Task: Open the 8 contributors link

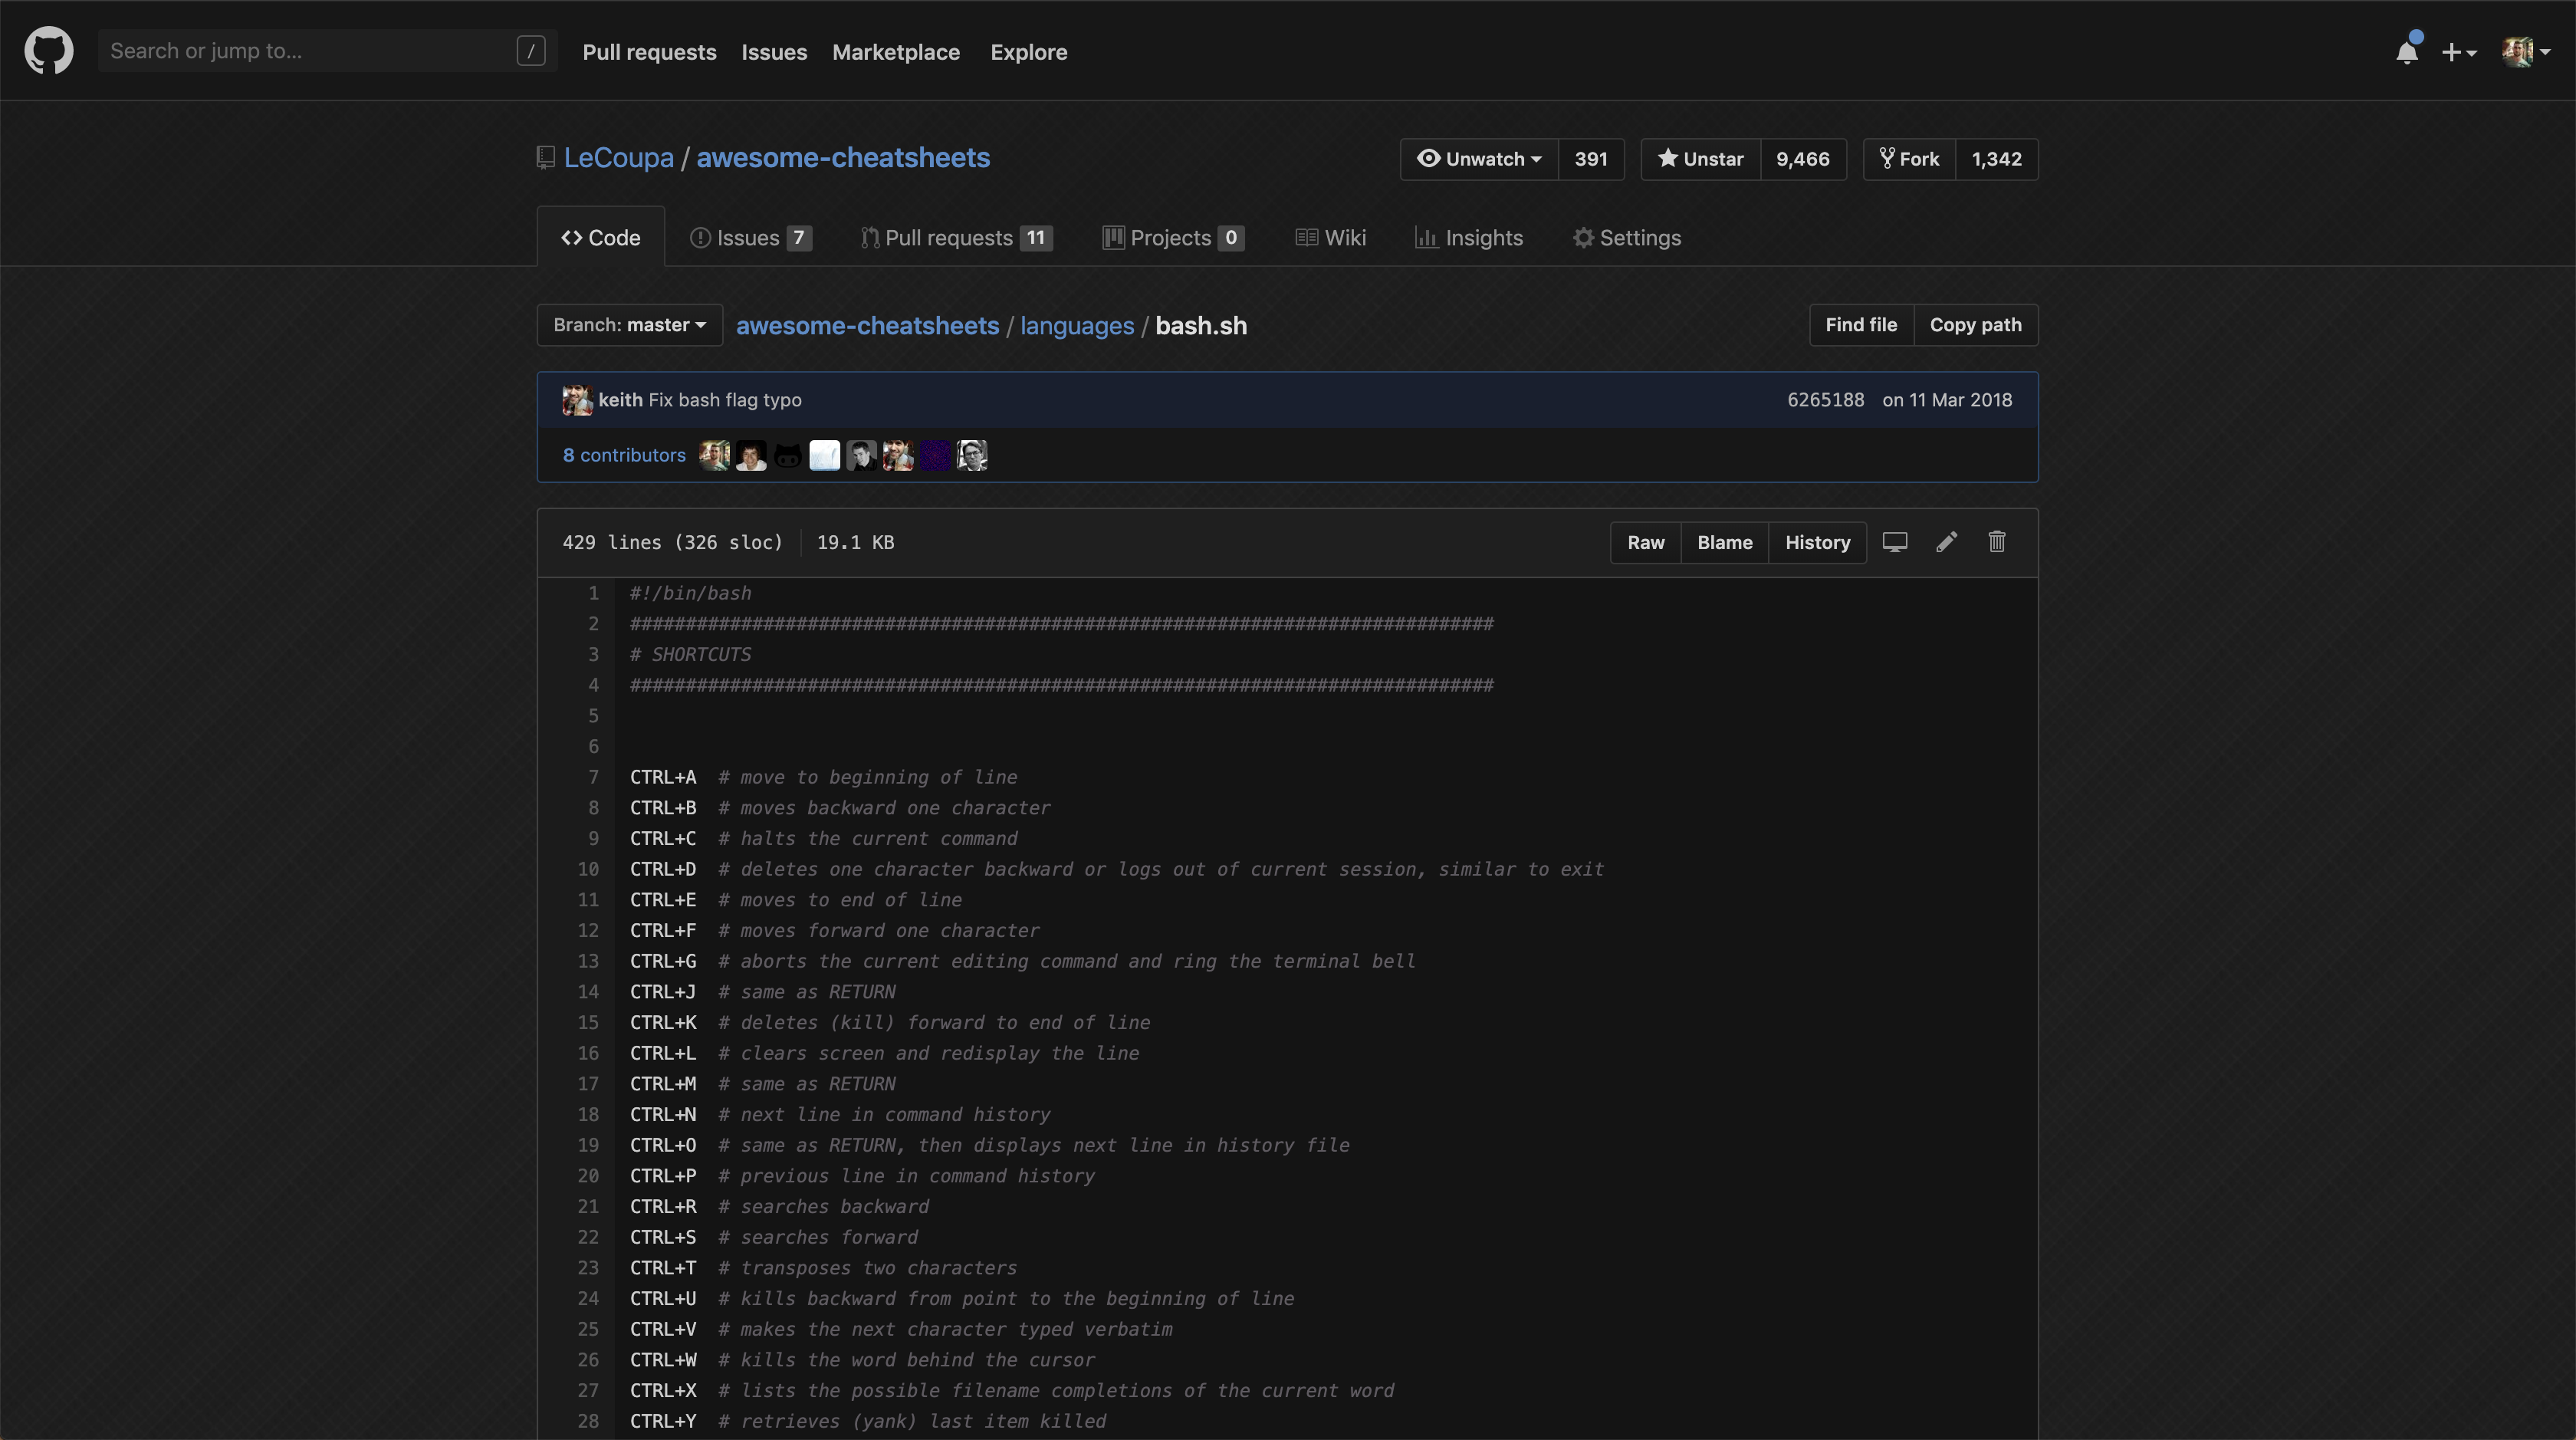Action: (x=624, y=456)
